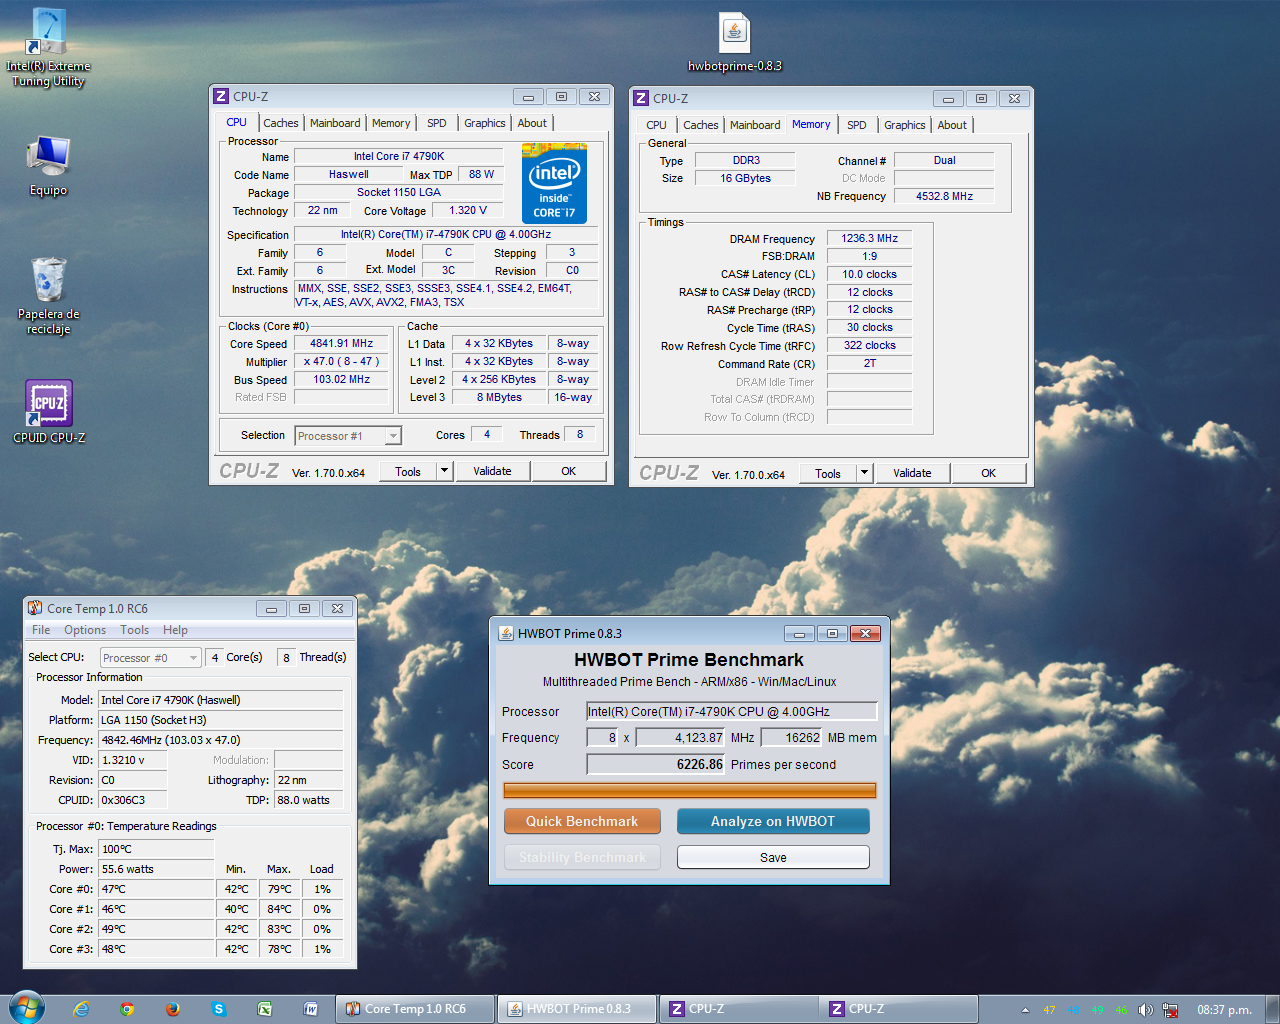
Task: Click Analyze on HWBOT button
Action: click(x=773, y=821)
